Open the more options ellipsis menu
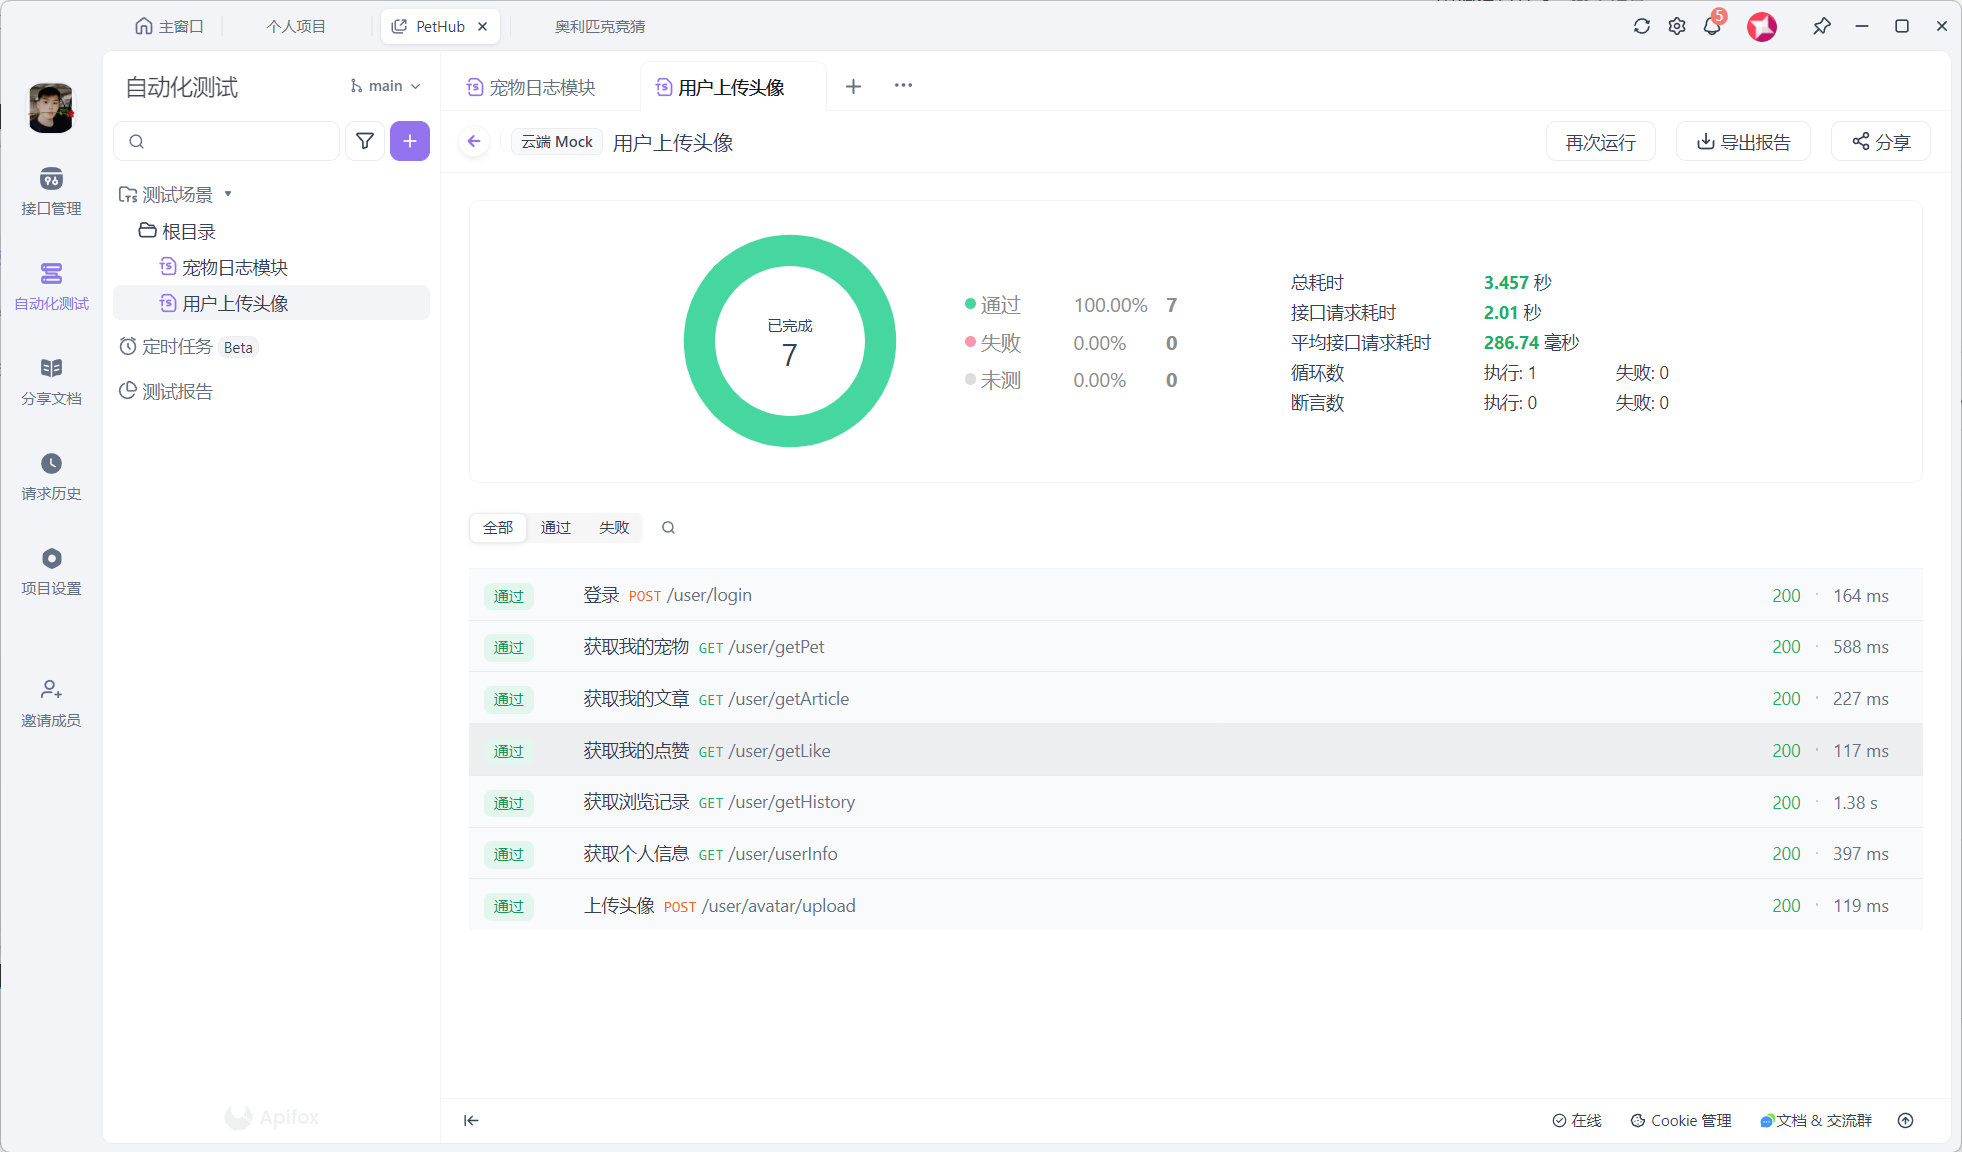 [x=903, y=86]
